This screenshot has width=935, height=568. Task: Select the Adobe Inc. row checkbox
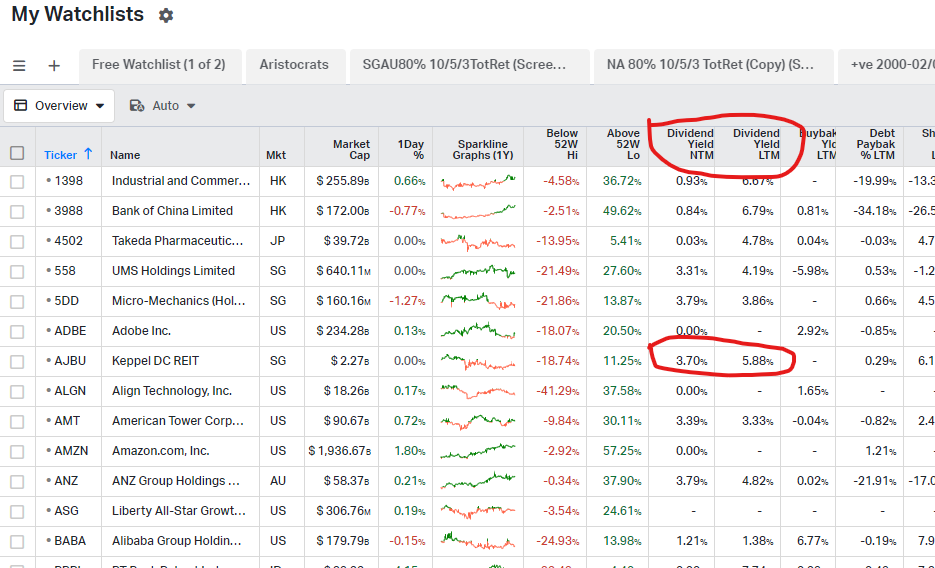click(x=17, y=332)
